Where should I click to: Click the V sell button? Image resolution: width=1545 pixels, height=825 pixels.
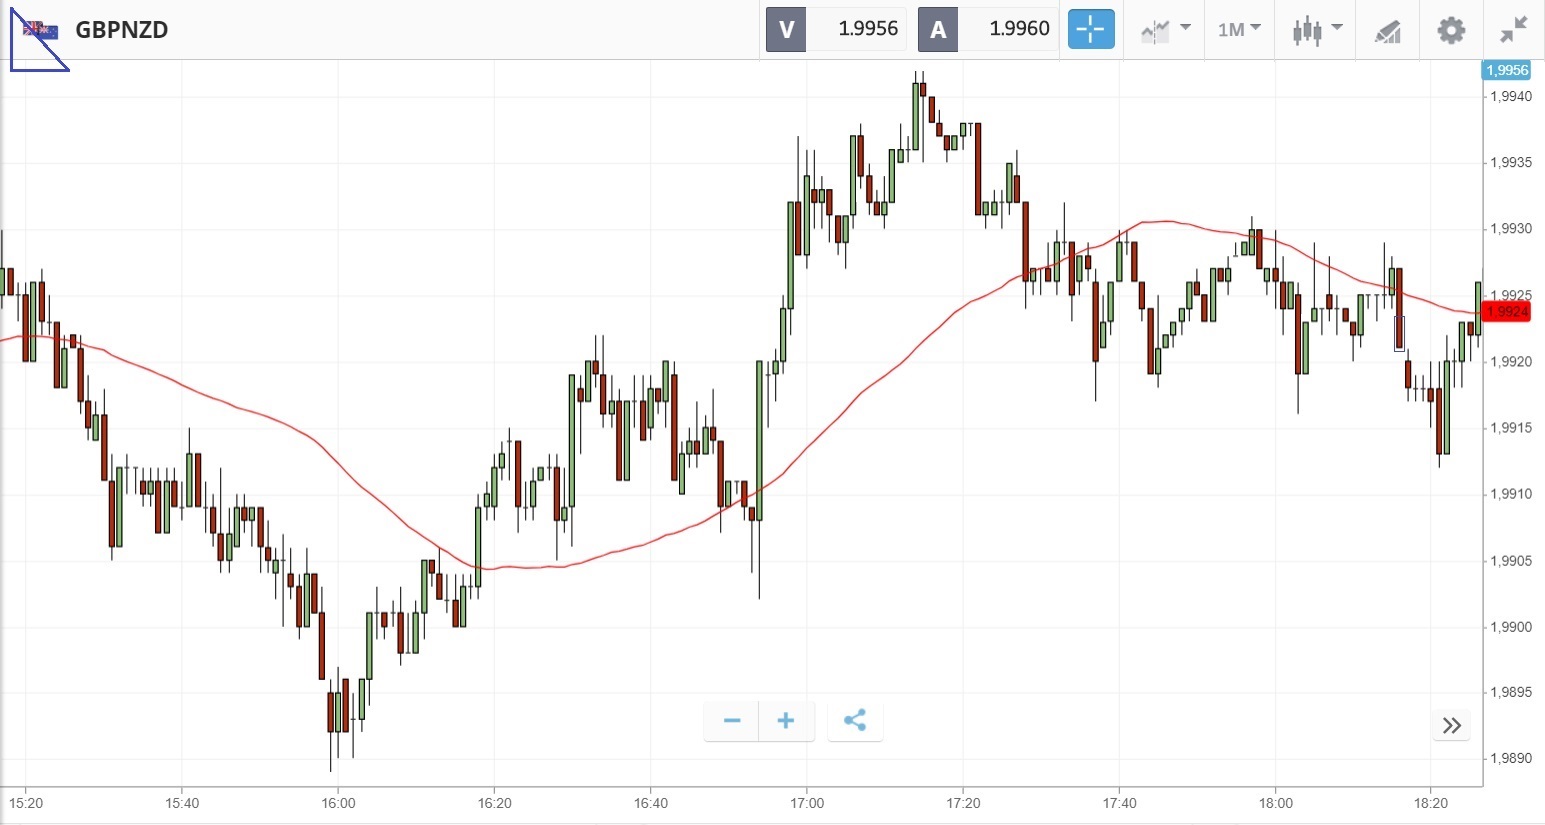pos(786,29)
